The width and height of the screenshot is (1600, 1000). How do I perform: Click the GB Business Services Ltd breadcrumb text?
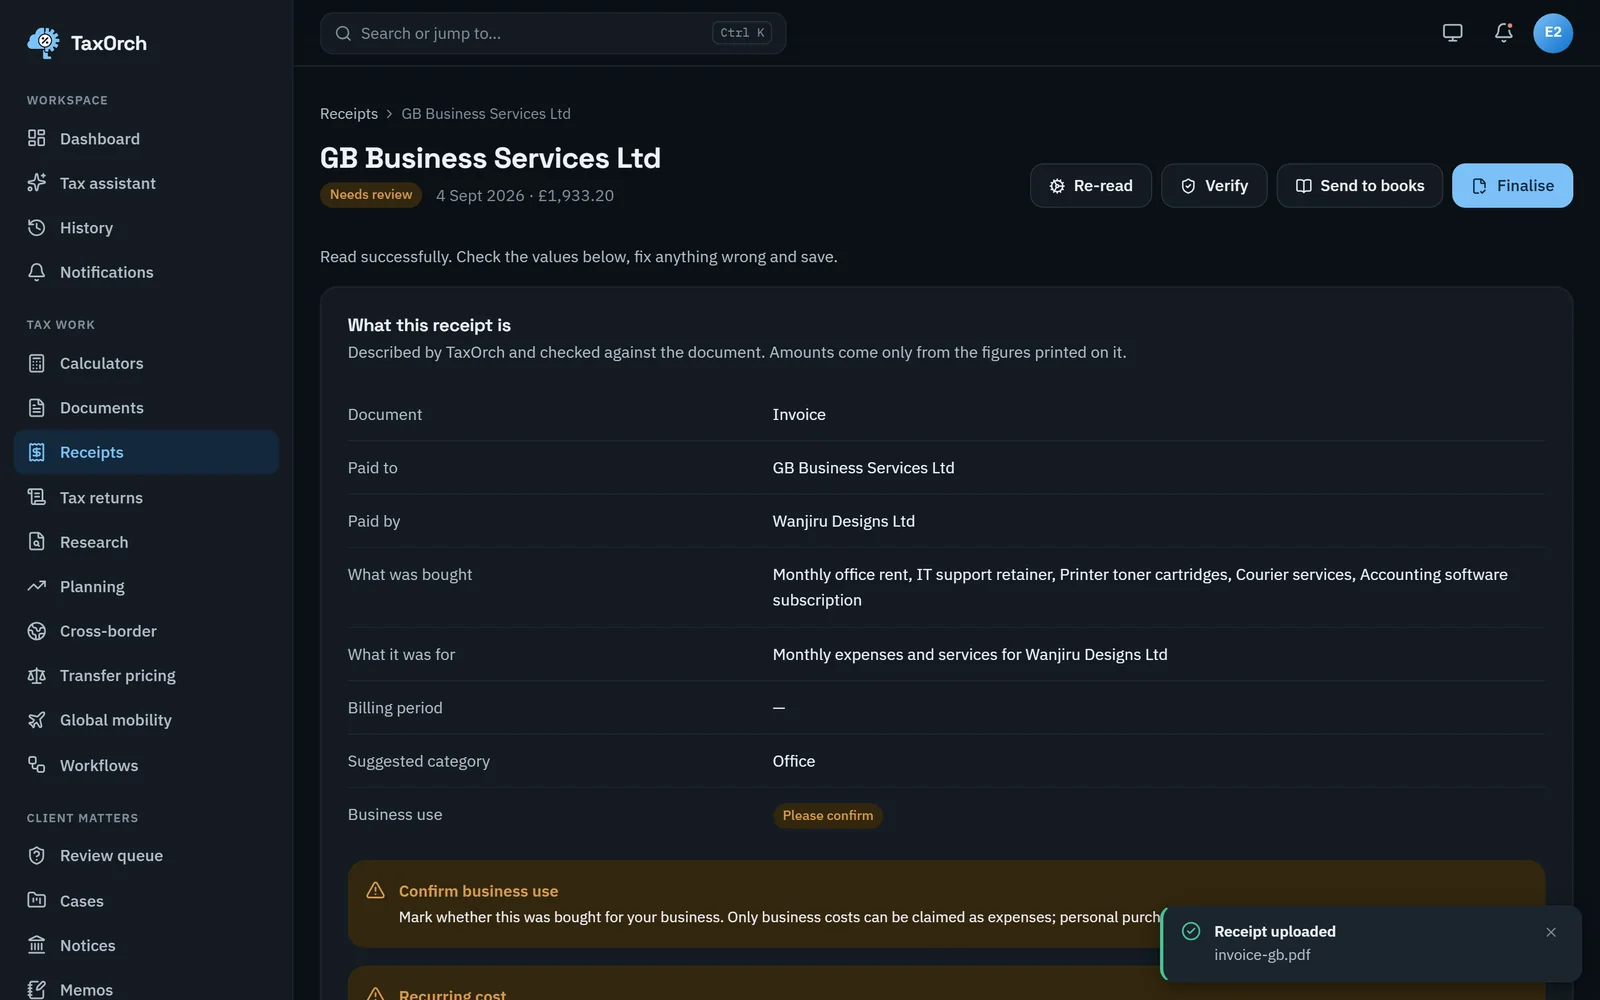[486, 114]
